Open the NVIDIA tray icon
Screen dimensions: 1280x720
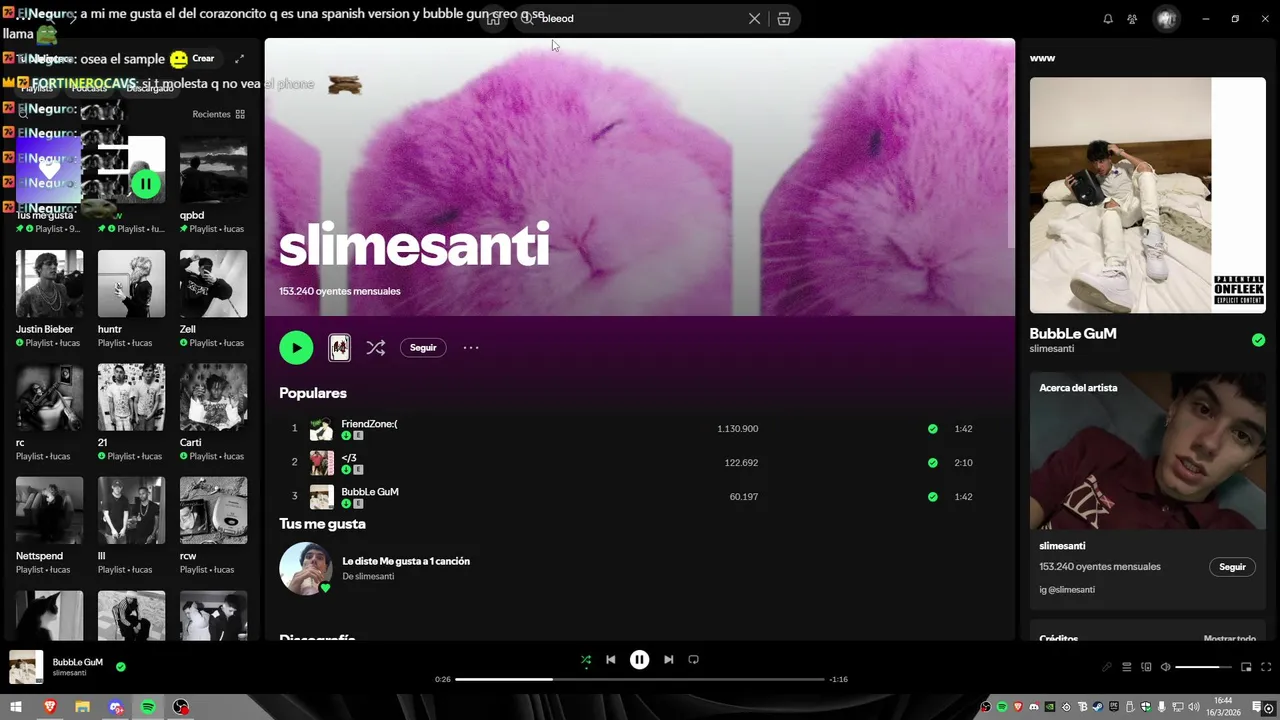(1050, 707)
